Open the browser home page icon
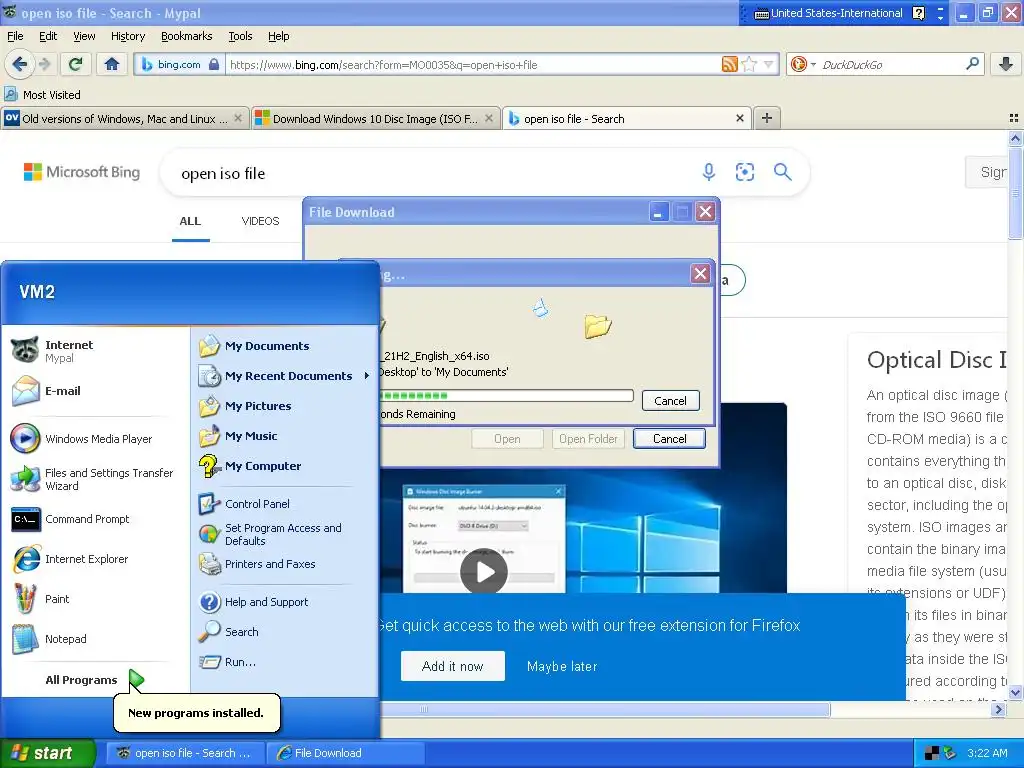Screen dimensions: 1024x768 pyautogui.click(x=112, y=64)
